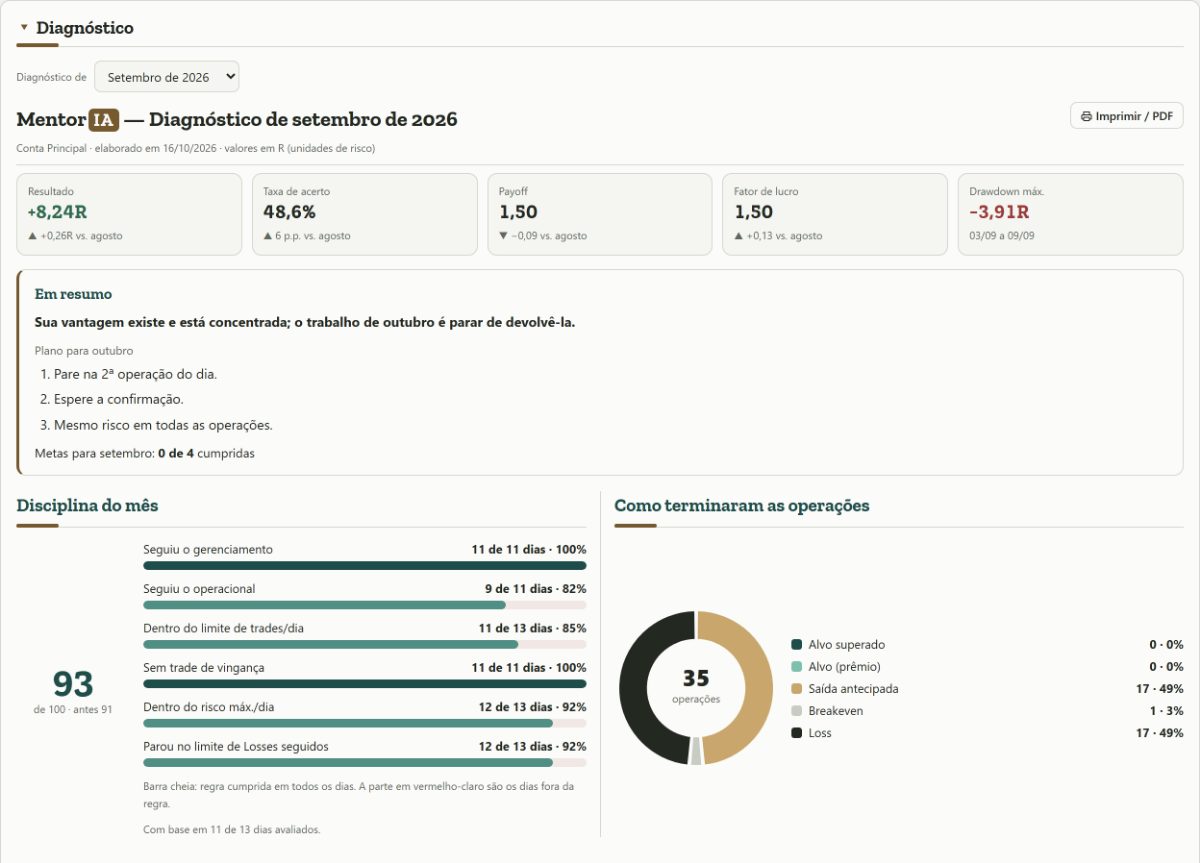Click 'Metas para setembro: 0 de 4 cumpridas'

[x=145, y=453]
